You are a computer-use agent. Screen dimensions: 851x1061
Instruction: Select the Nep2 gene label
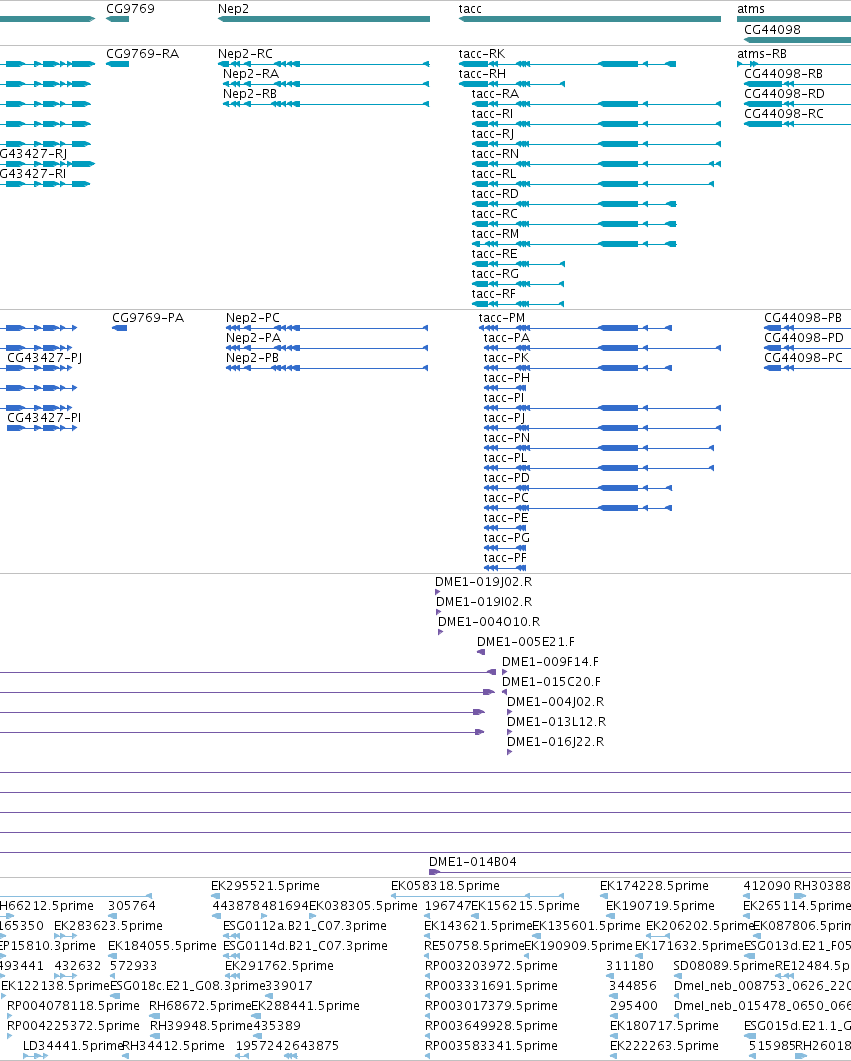click(233, 9)
